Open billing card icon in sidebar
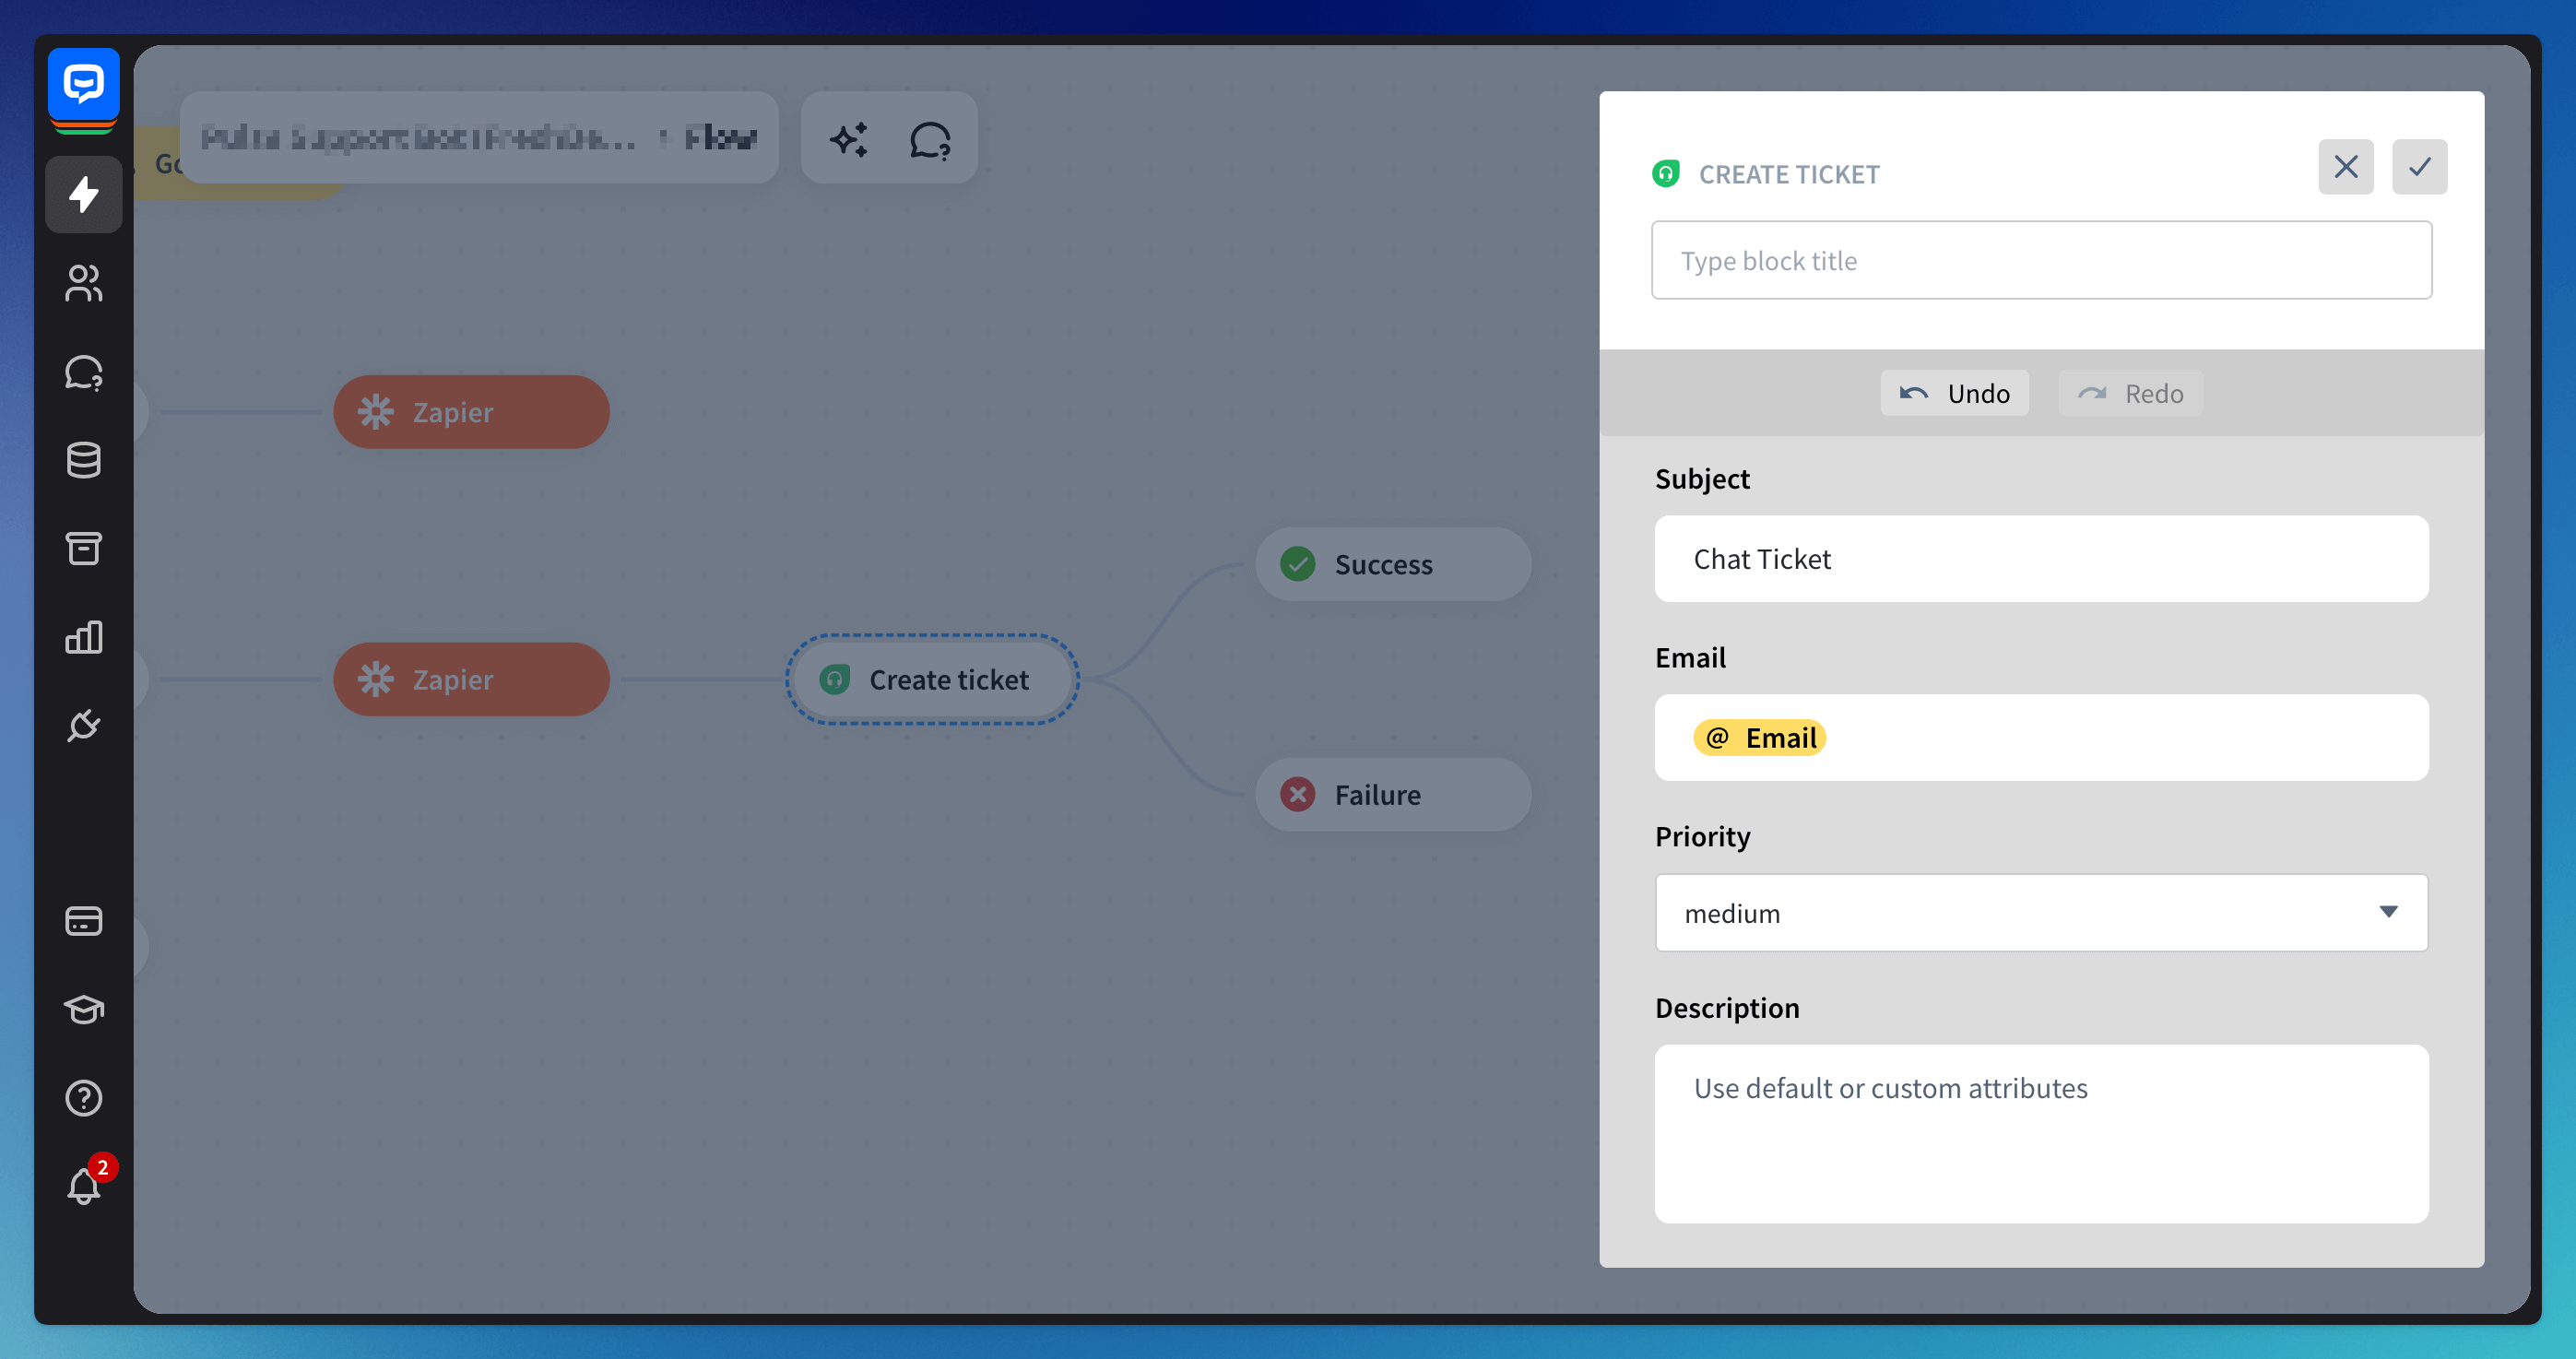Viewport: 2576px width, 1359px height. click(x=84, y=921)
